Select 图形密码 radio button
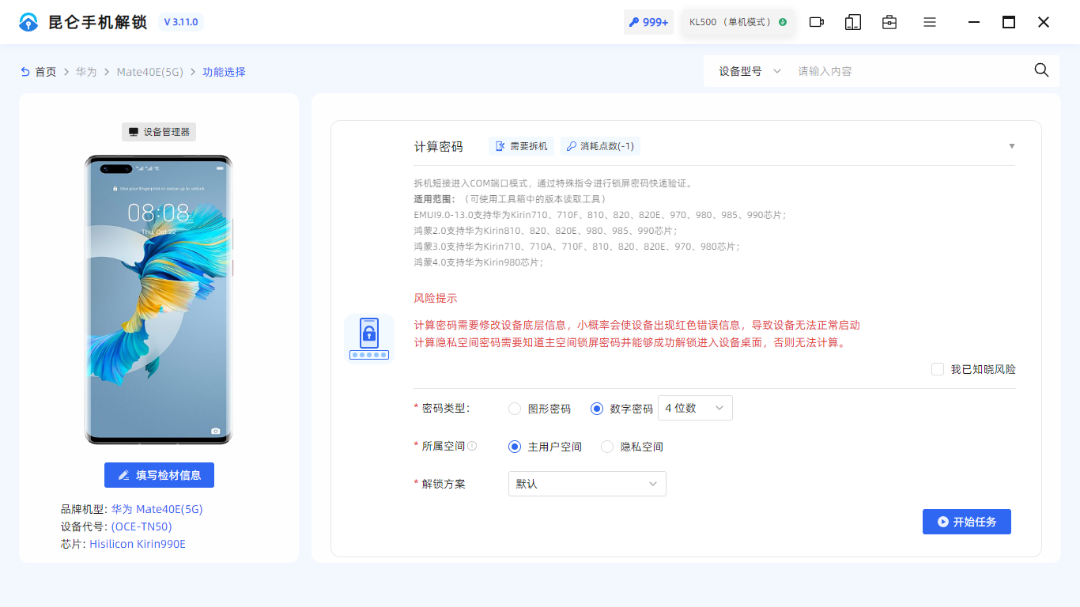1080x607 pixels. tap(515, 409)
